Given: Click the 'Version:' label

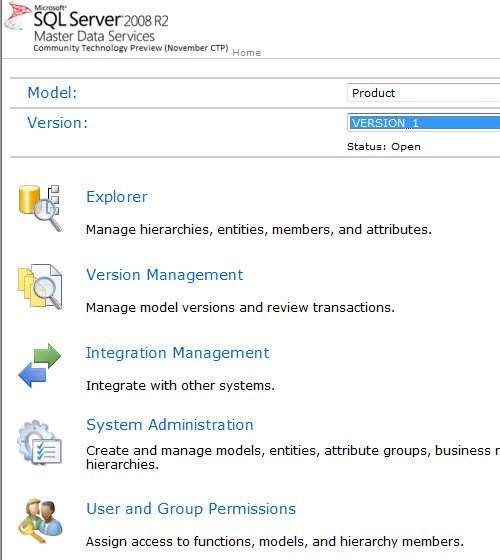Looking at the screenshot, I should tap(58, 123).
